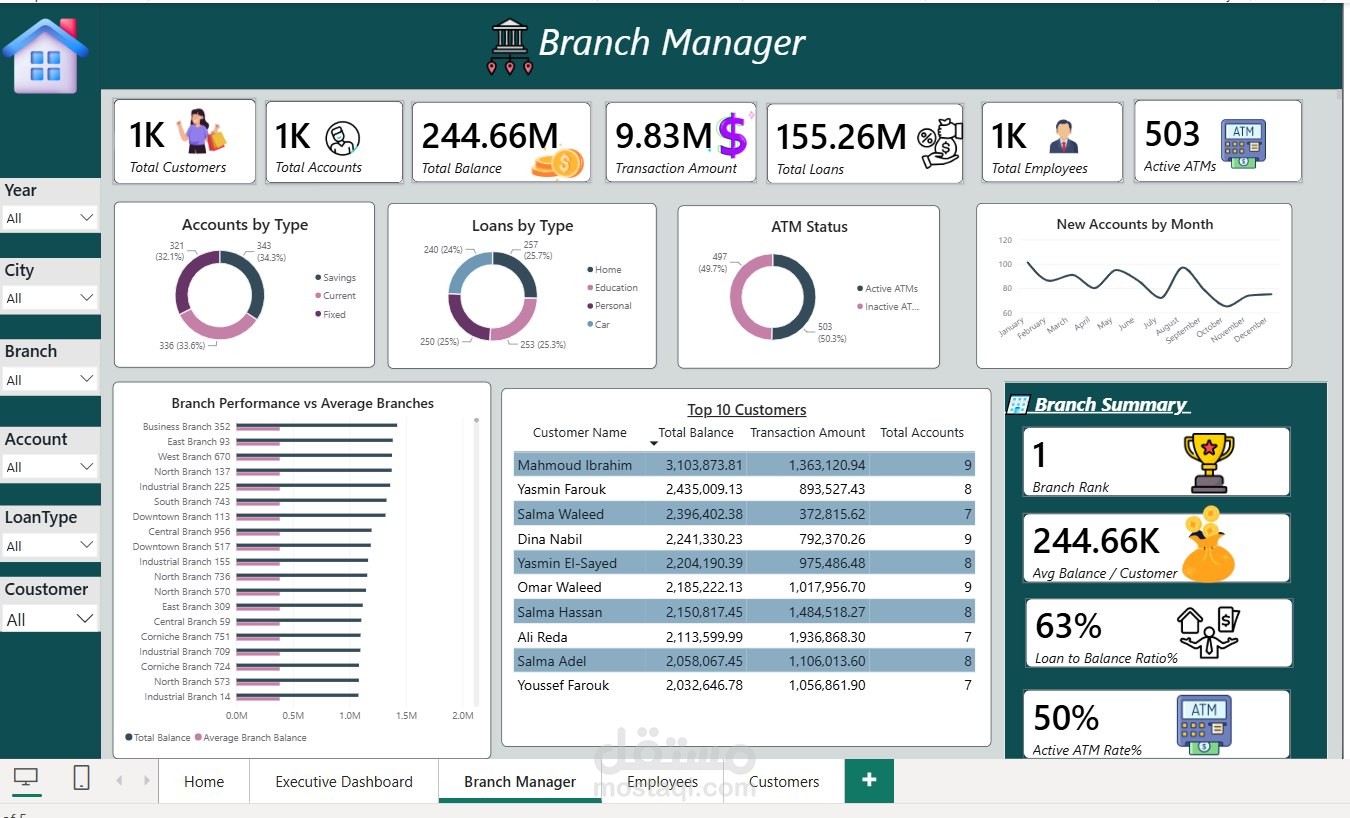
Task: Open the City filter dropdown
Action: 49,298
